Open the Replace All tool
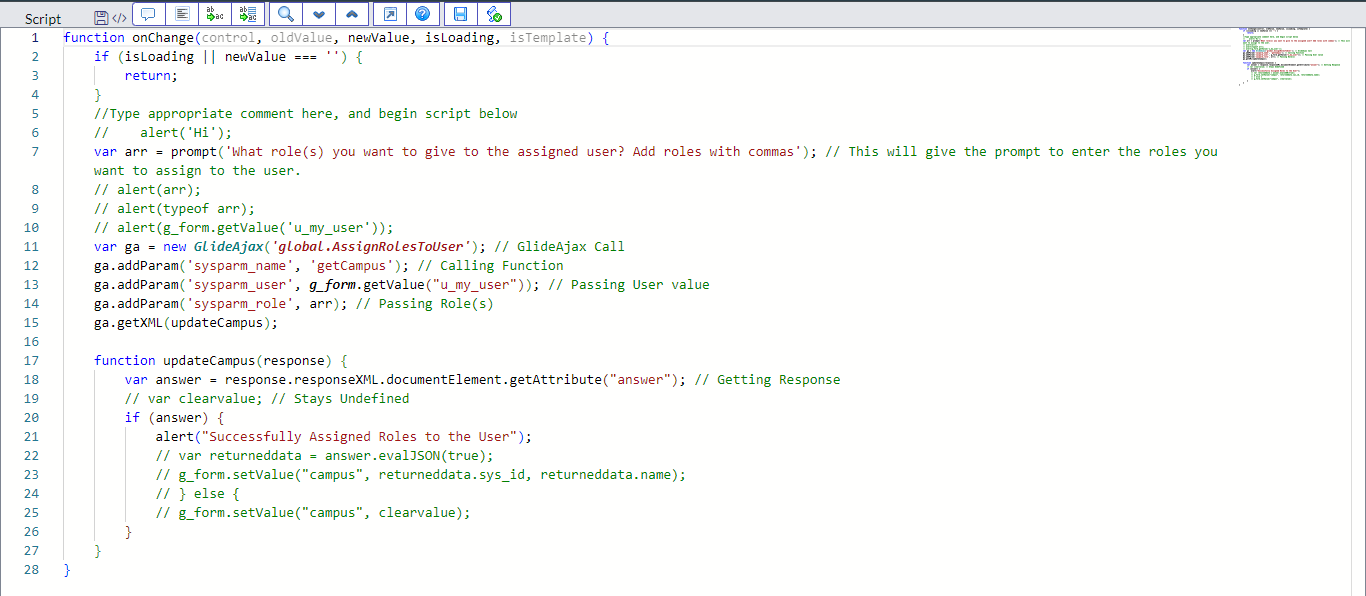 248,14
